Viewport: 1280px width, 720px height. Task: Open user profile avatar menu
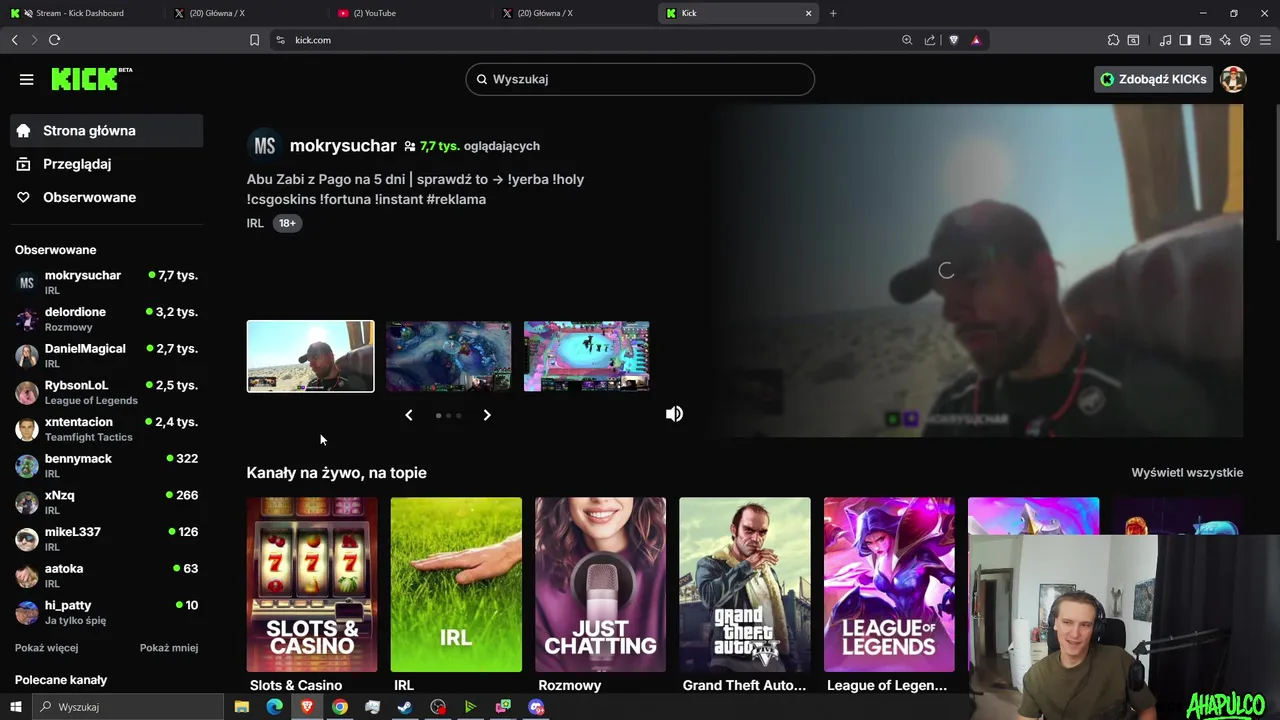click(x=1233, y=79)
